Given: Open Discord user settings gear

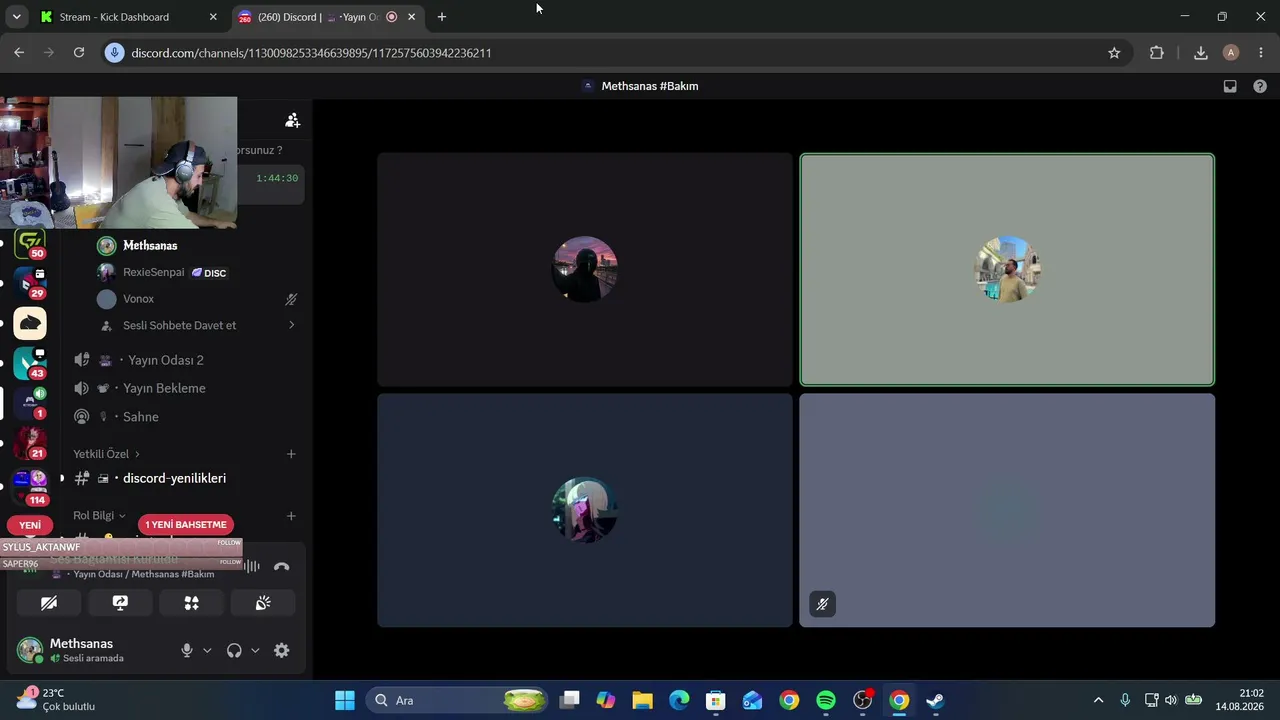Looking at the screenshot, I should (282, 650).
